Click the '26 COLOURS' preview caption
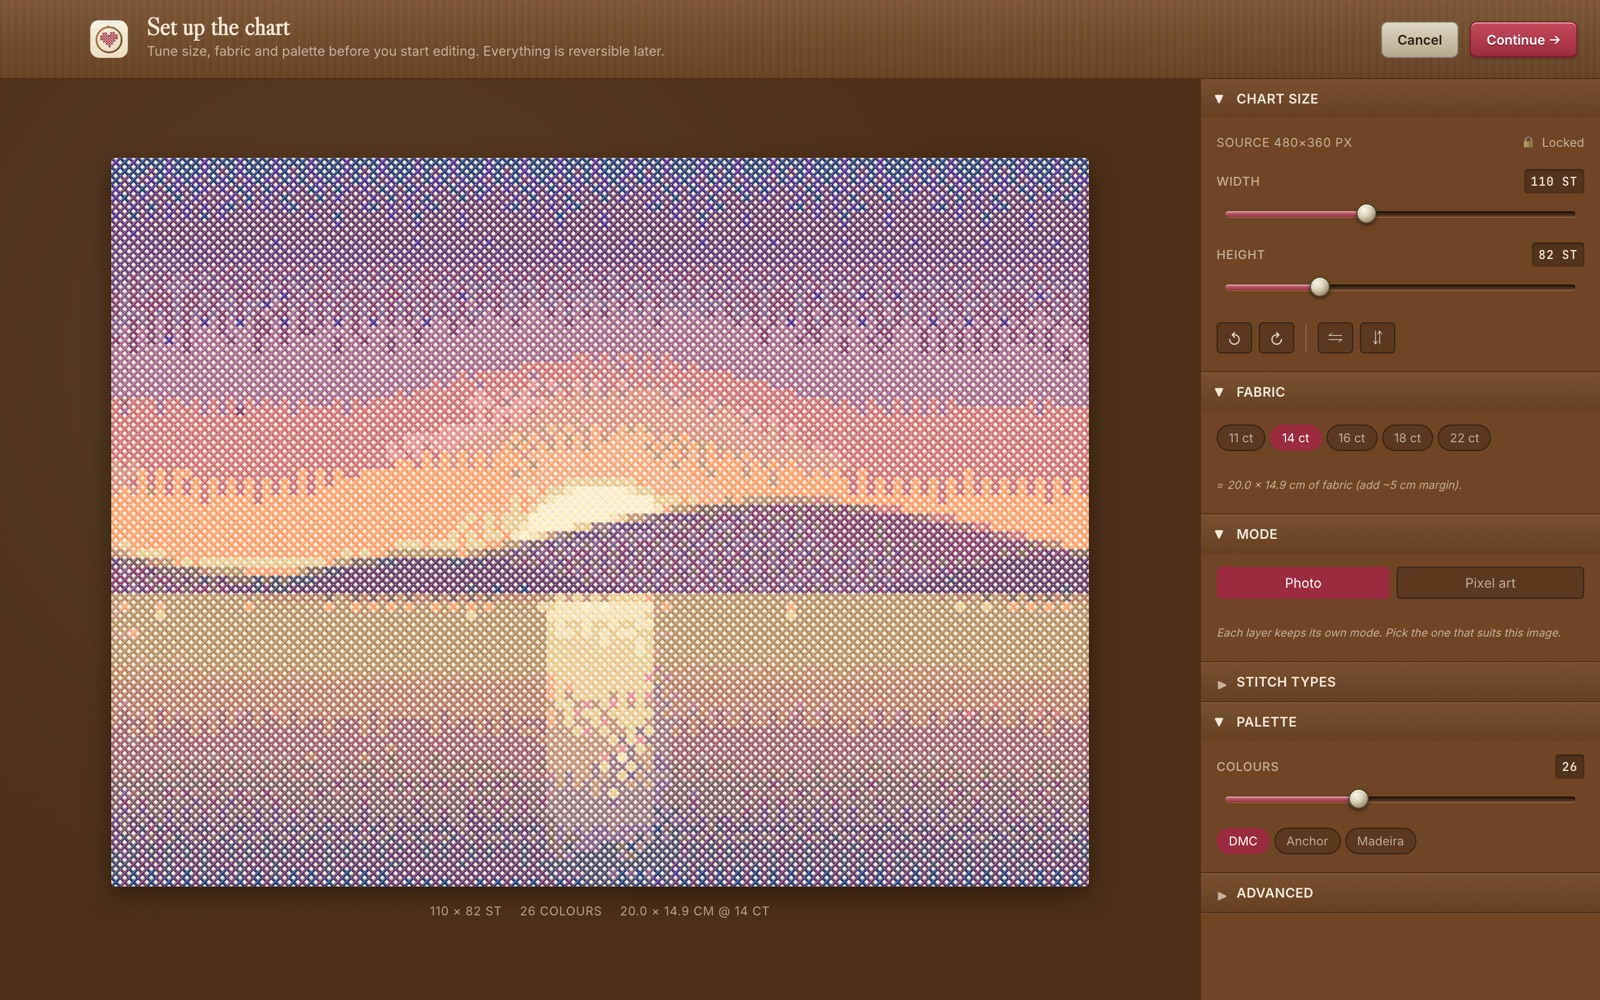Viewport: 1600px width, 1000px height. tap(561, 911)
